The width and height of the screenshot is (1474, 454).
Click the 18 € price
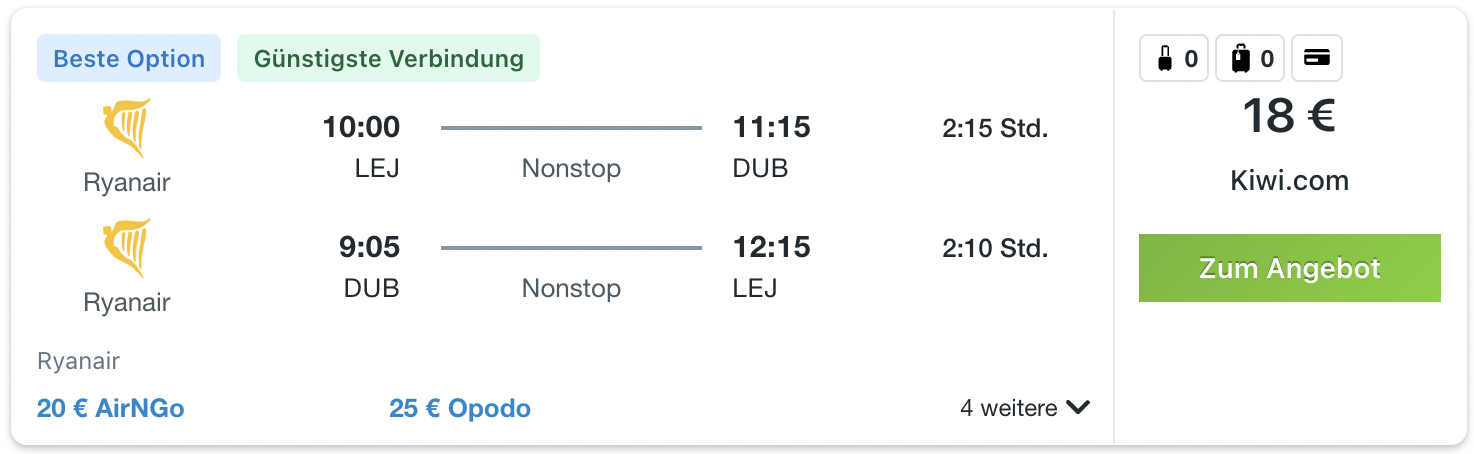[x=1289, y=116]
